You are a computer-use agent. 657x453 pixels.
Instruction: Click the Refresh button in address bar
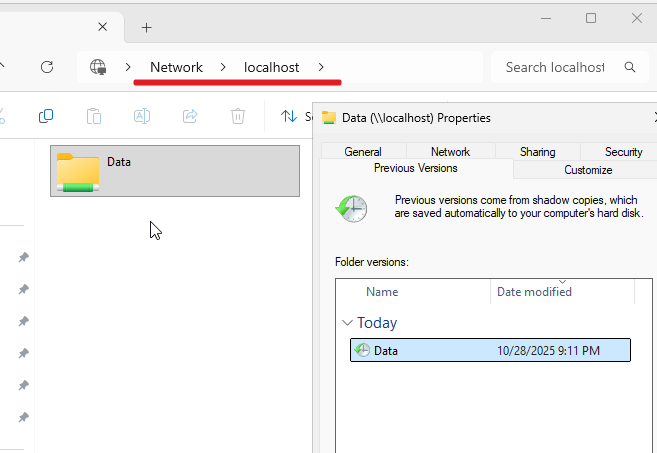(x=46, y=67)
